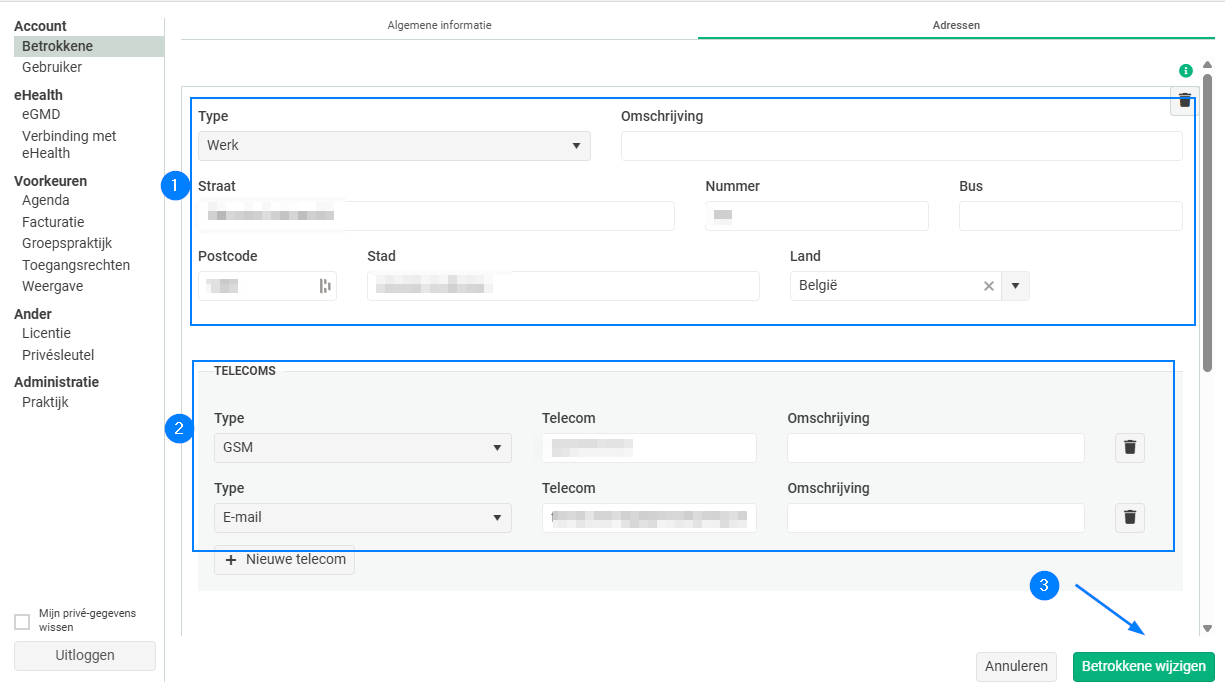Viewport: 1225px width, 696px height.
Task: Delete the E-mail telecom row
Action: 1130,518
